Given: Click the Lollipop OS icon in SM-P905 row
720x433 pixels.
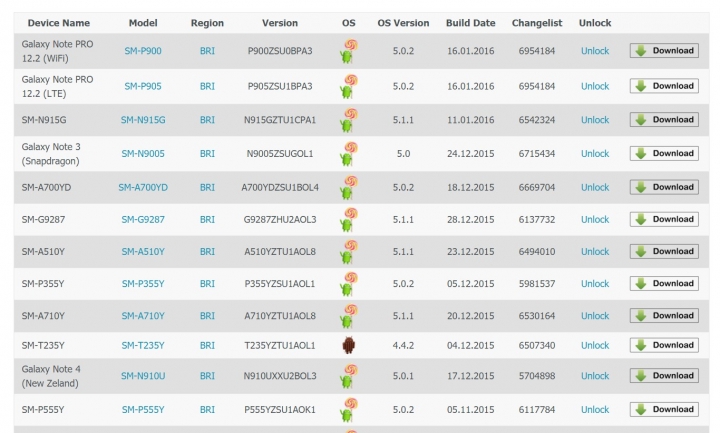Looking at the screenshot, I should pyautogui.click(x=349, y=86).
